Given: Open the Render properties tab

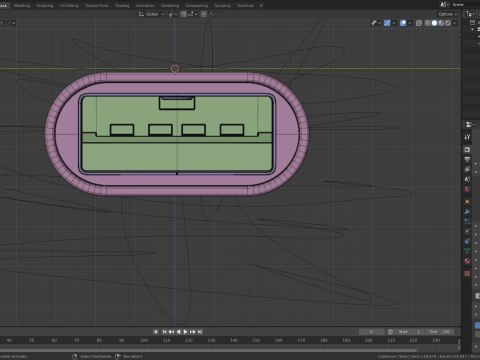Looking at the screenshot, I should [x=467, y=150].
